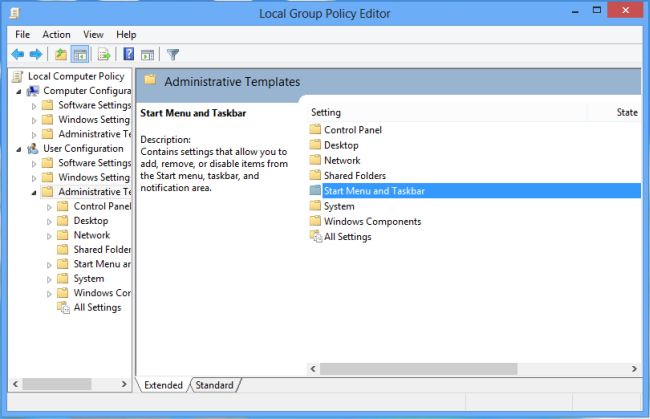Click tree pane scroll left arrow
650x419 pixels.
pos(15,384)
